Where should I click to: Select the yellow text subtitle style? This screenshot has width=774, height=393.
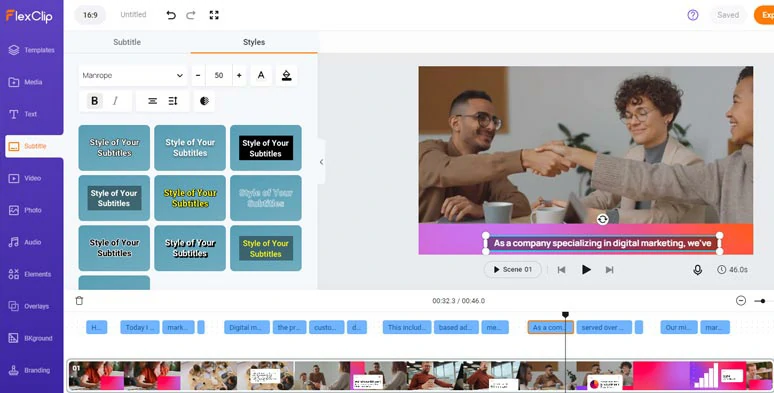tap(190, 198)
